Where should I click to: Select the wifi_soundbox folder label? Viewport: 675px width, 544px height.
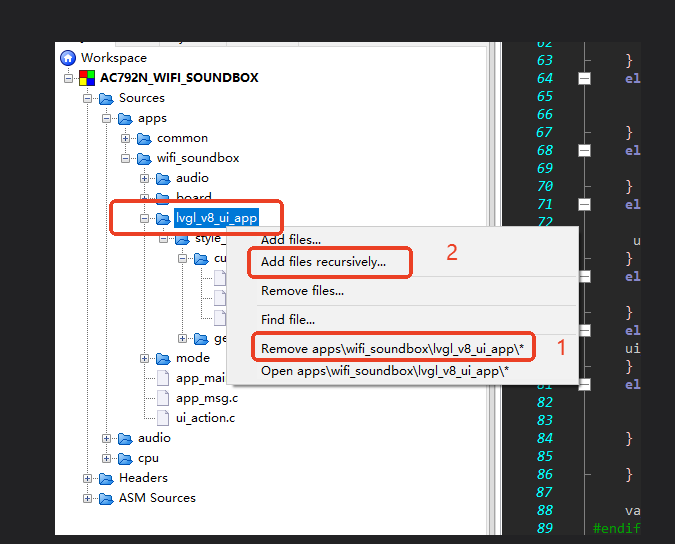coord(198,158)
